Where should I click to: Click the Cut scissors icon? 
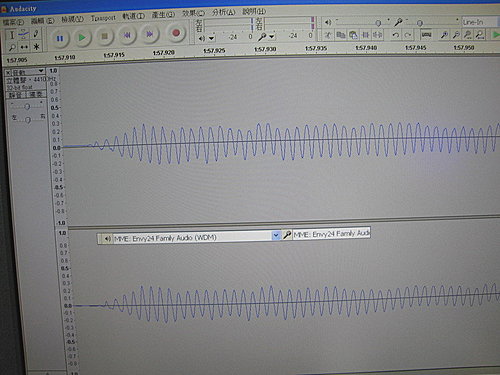click(x=328, y=35)
